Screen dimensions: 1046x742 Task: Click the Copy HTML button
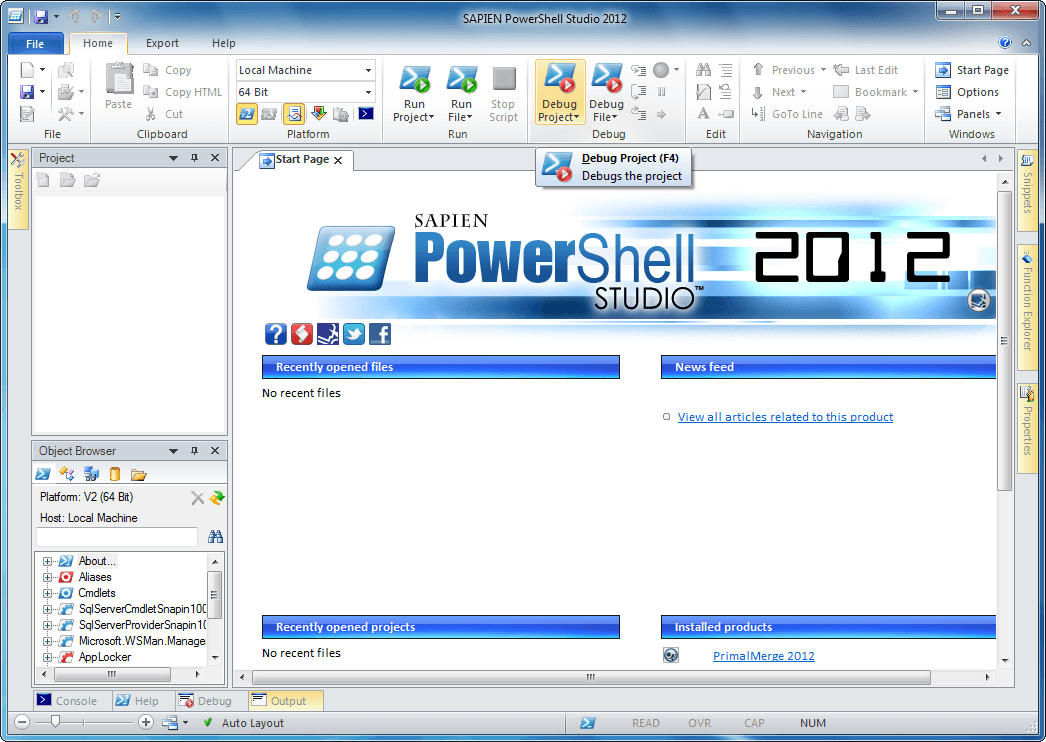click(x=183, y=92)
